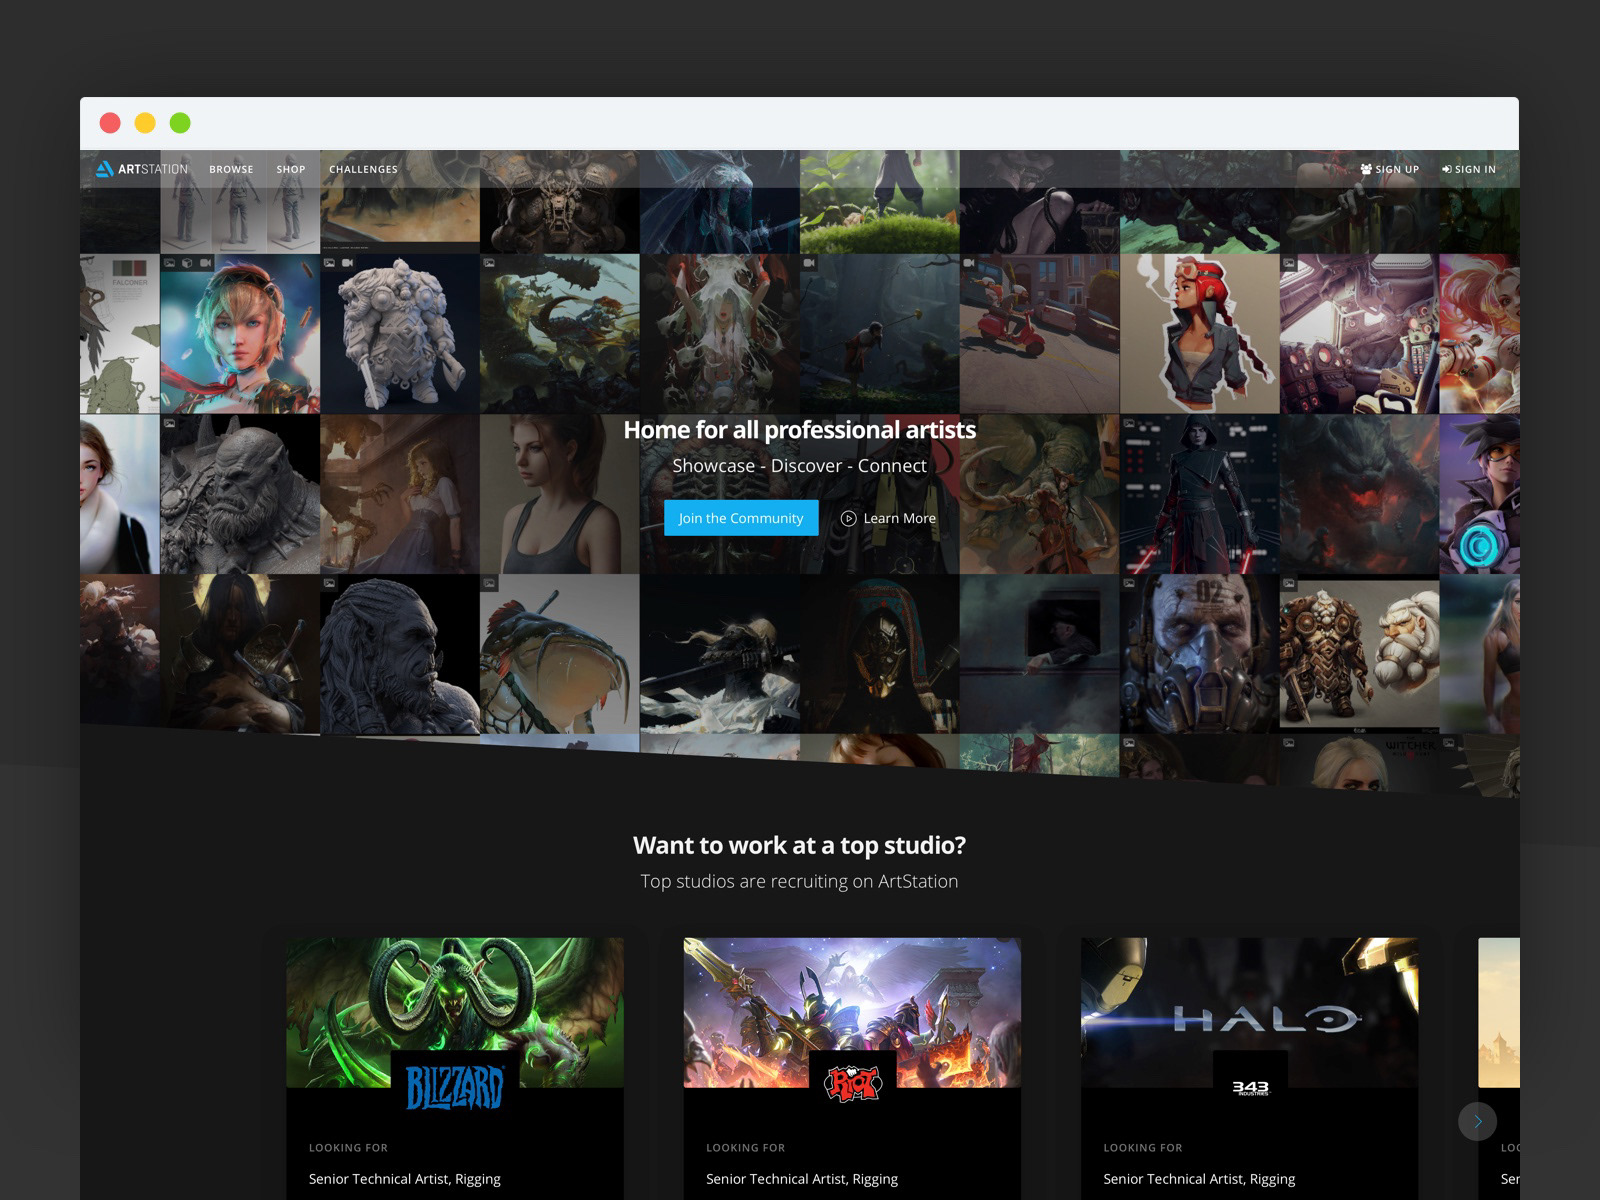Open the red-eyed dark monster artwork

coord(1359,494)
